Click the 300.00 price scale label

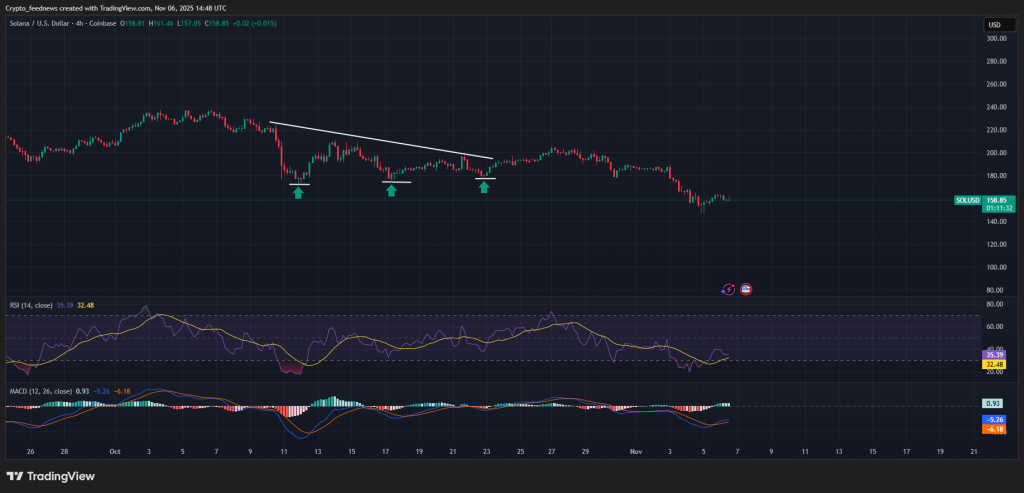click(996, 39)
